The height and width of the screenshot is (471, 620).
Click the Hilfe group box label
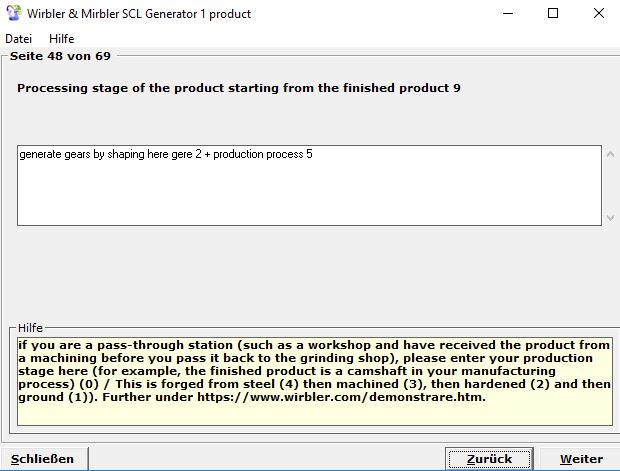(x=31, y=327)
